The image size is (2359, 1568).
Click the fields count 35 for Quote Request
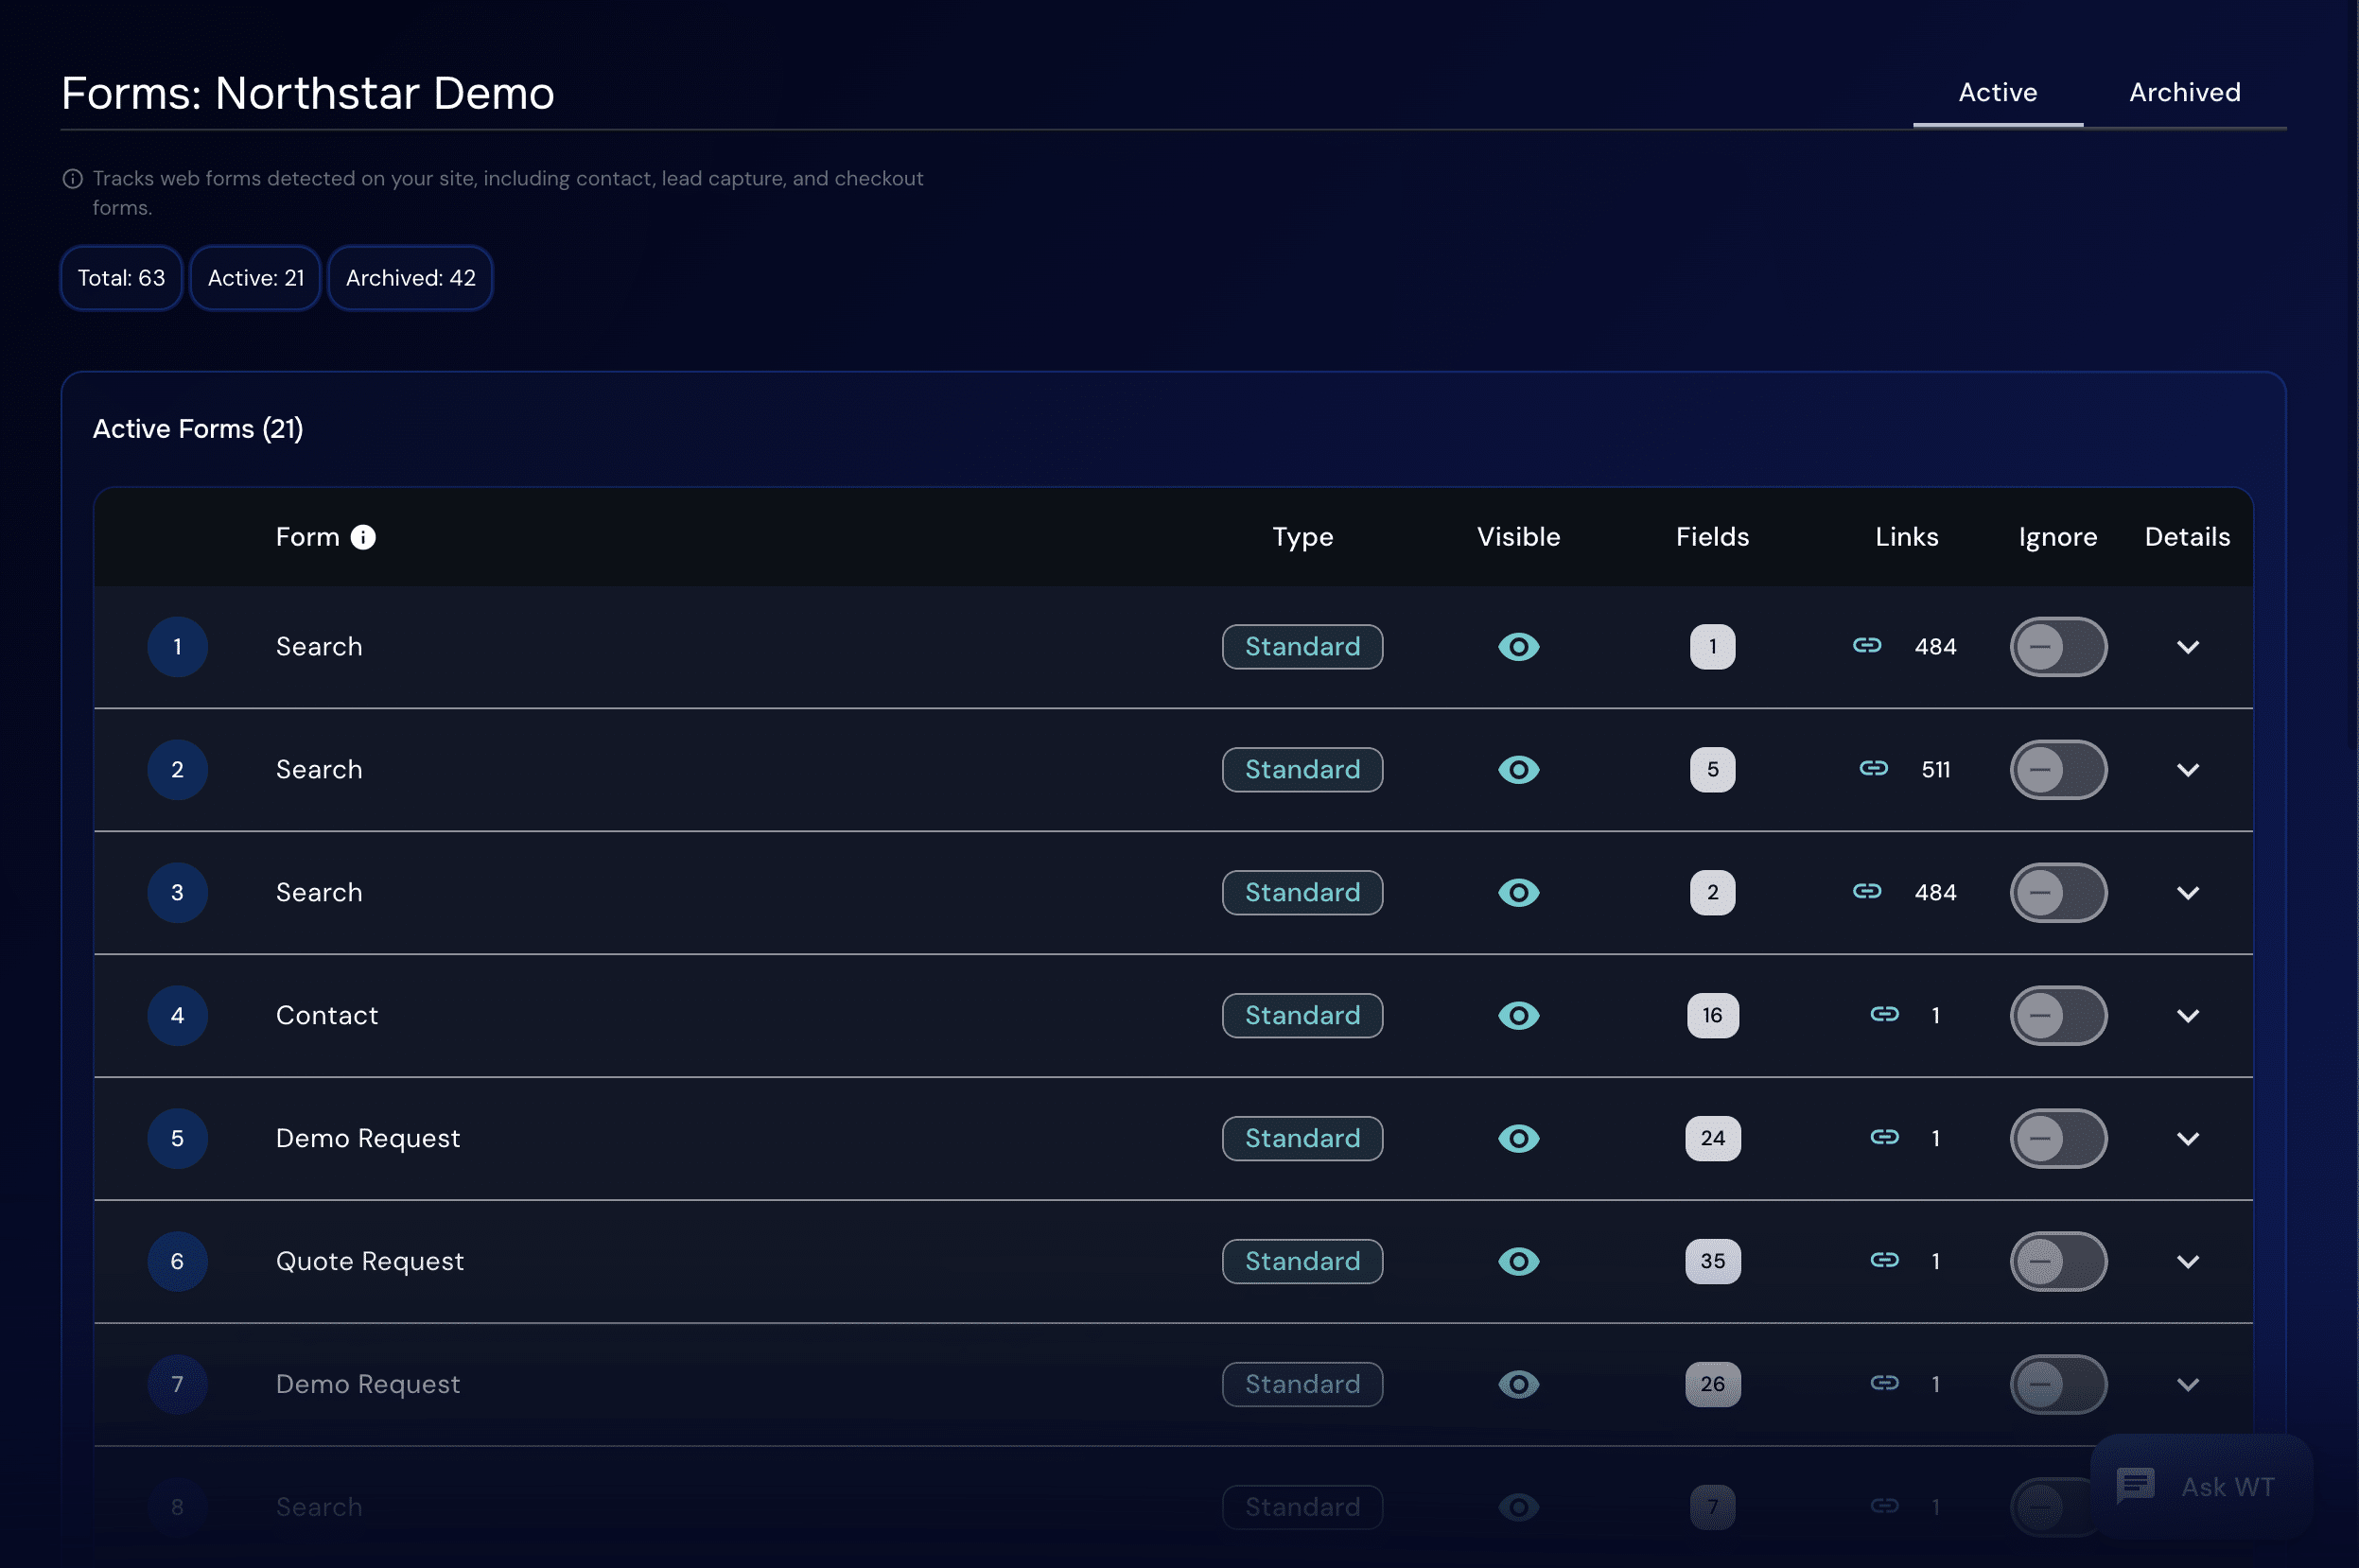(x=1713, y=1262)
